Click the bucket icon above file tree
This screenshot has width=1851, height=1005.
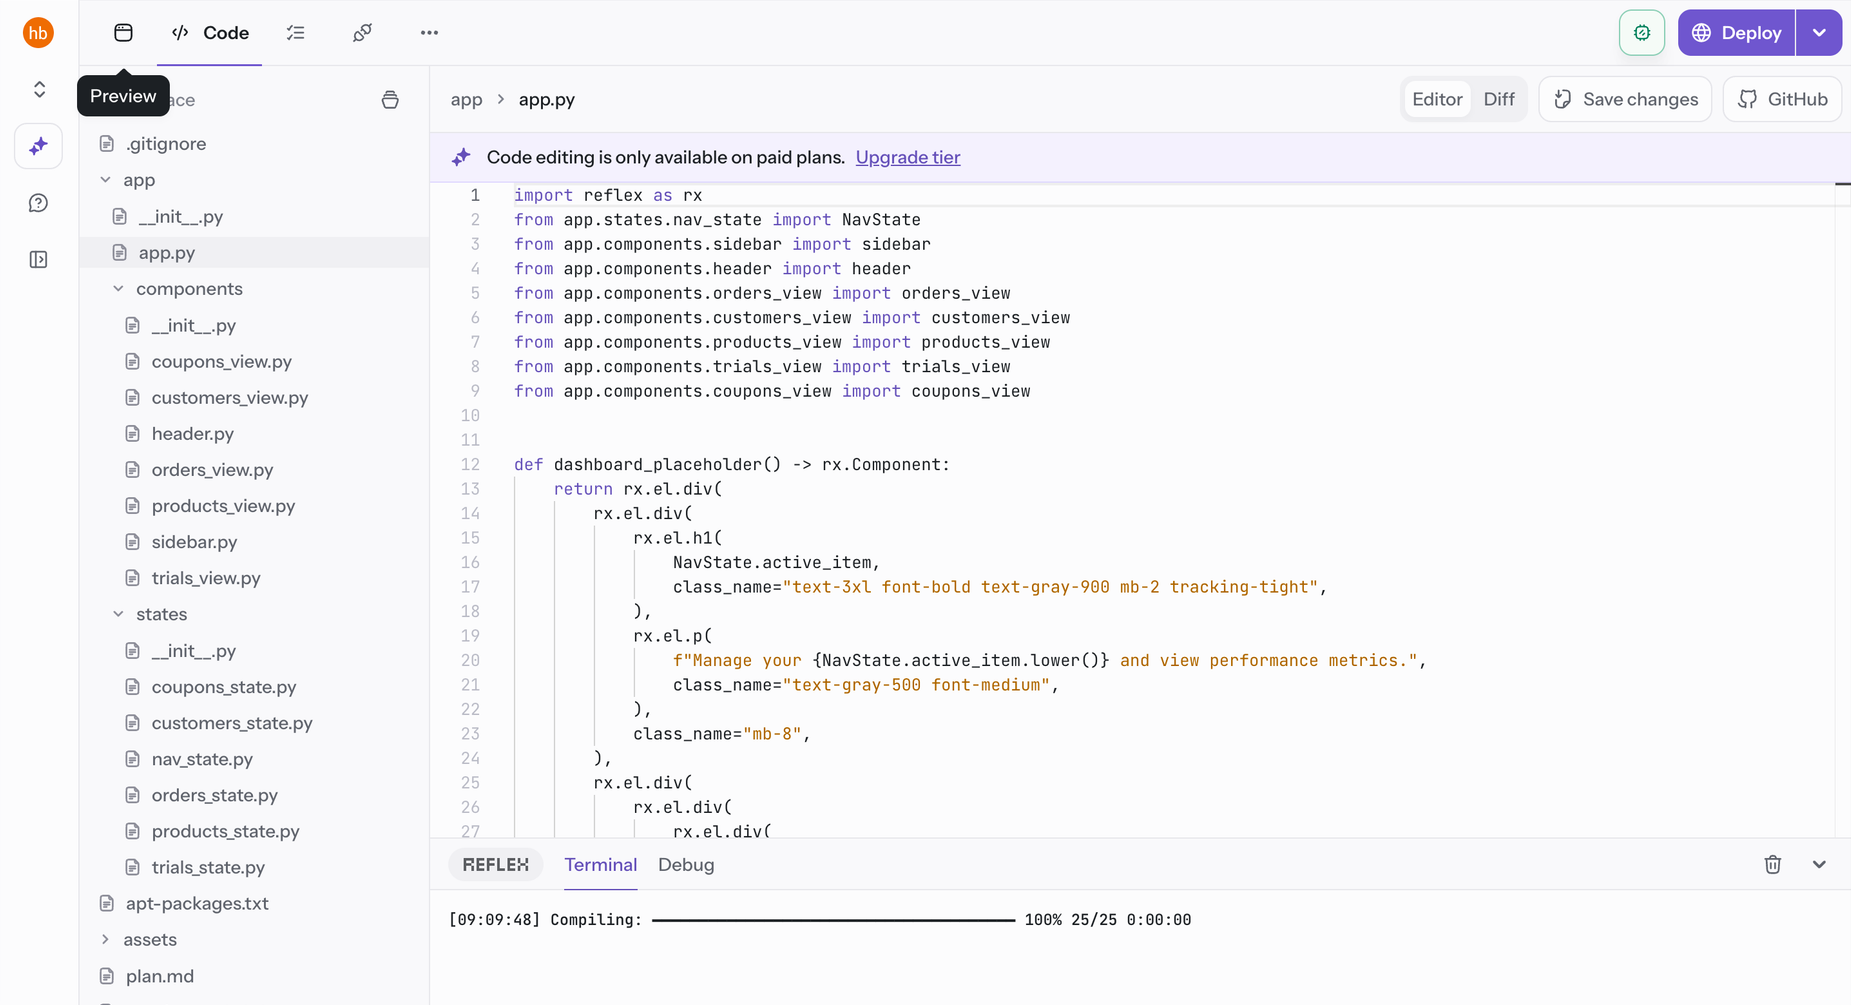point(390,100)
